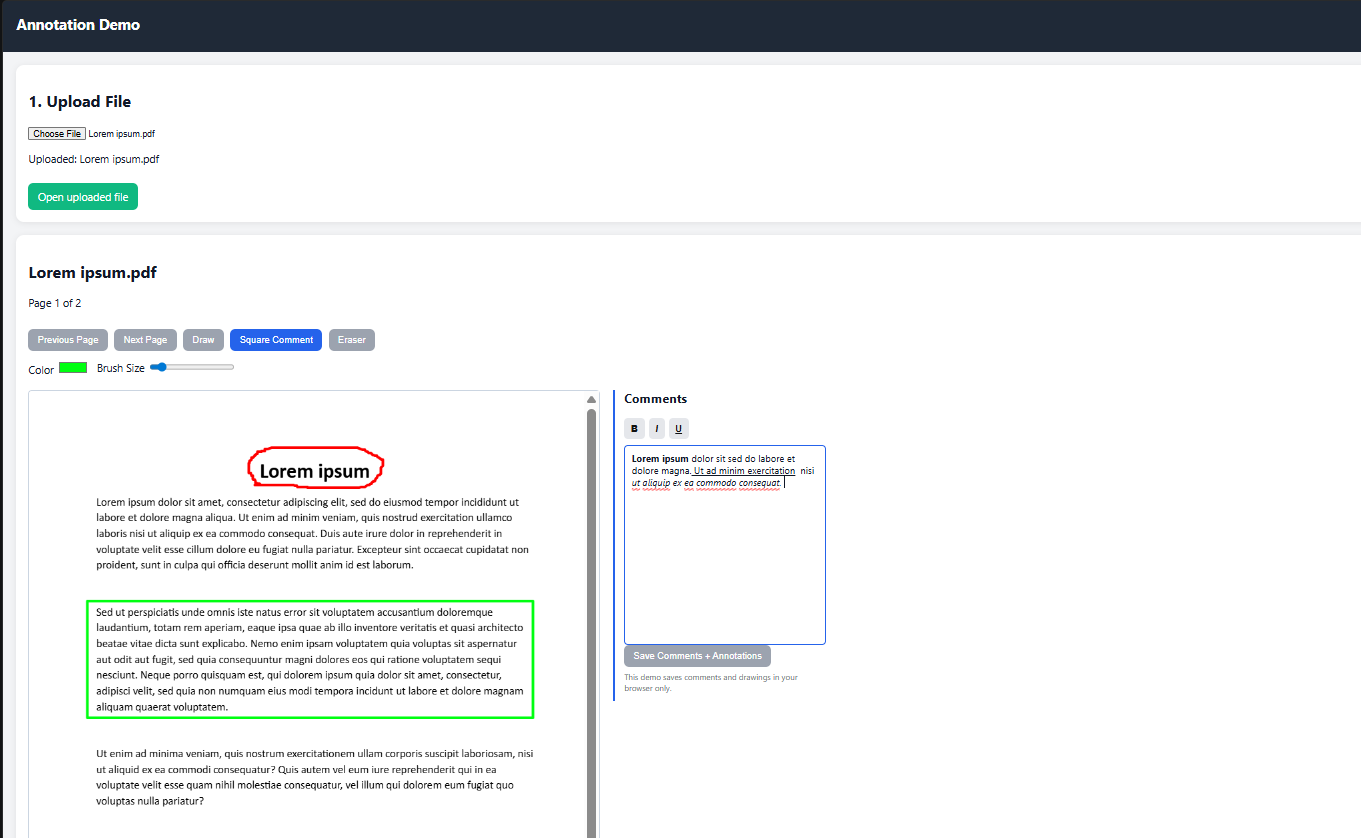The image size is (1361, 838).
Task: Click the circled Lorem ipsum title
Action: click(x=315, y=471)
